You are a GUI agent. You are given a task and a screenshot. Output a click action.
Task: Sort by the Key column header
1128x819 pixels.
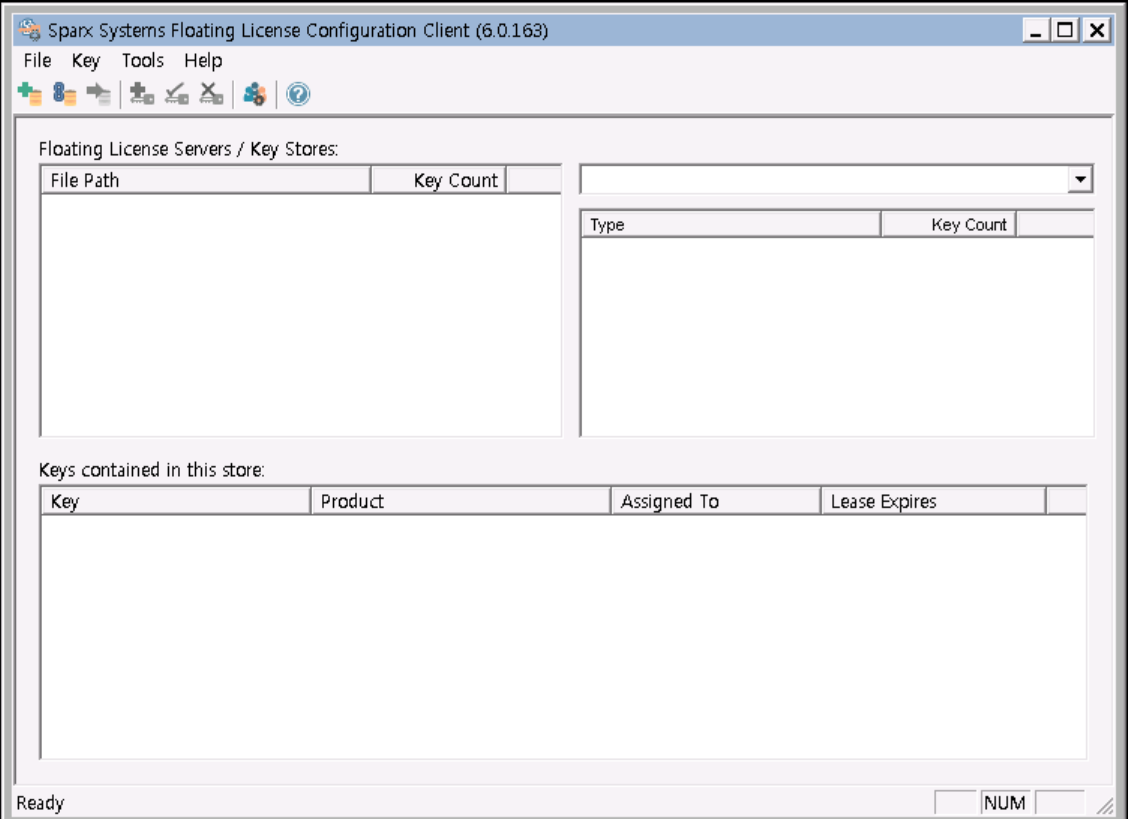(x=176, y=501)
